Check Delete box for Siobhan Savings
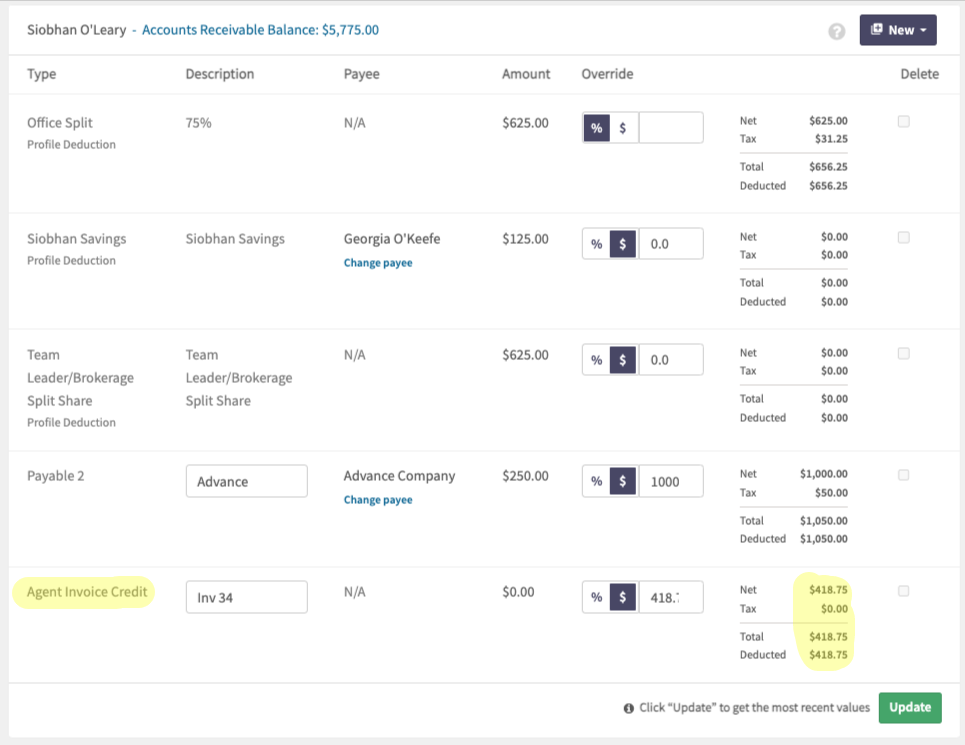The image size is (965, 745). (x=903, y=237)
